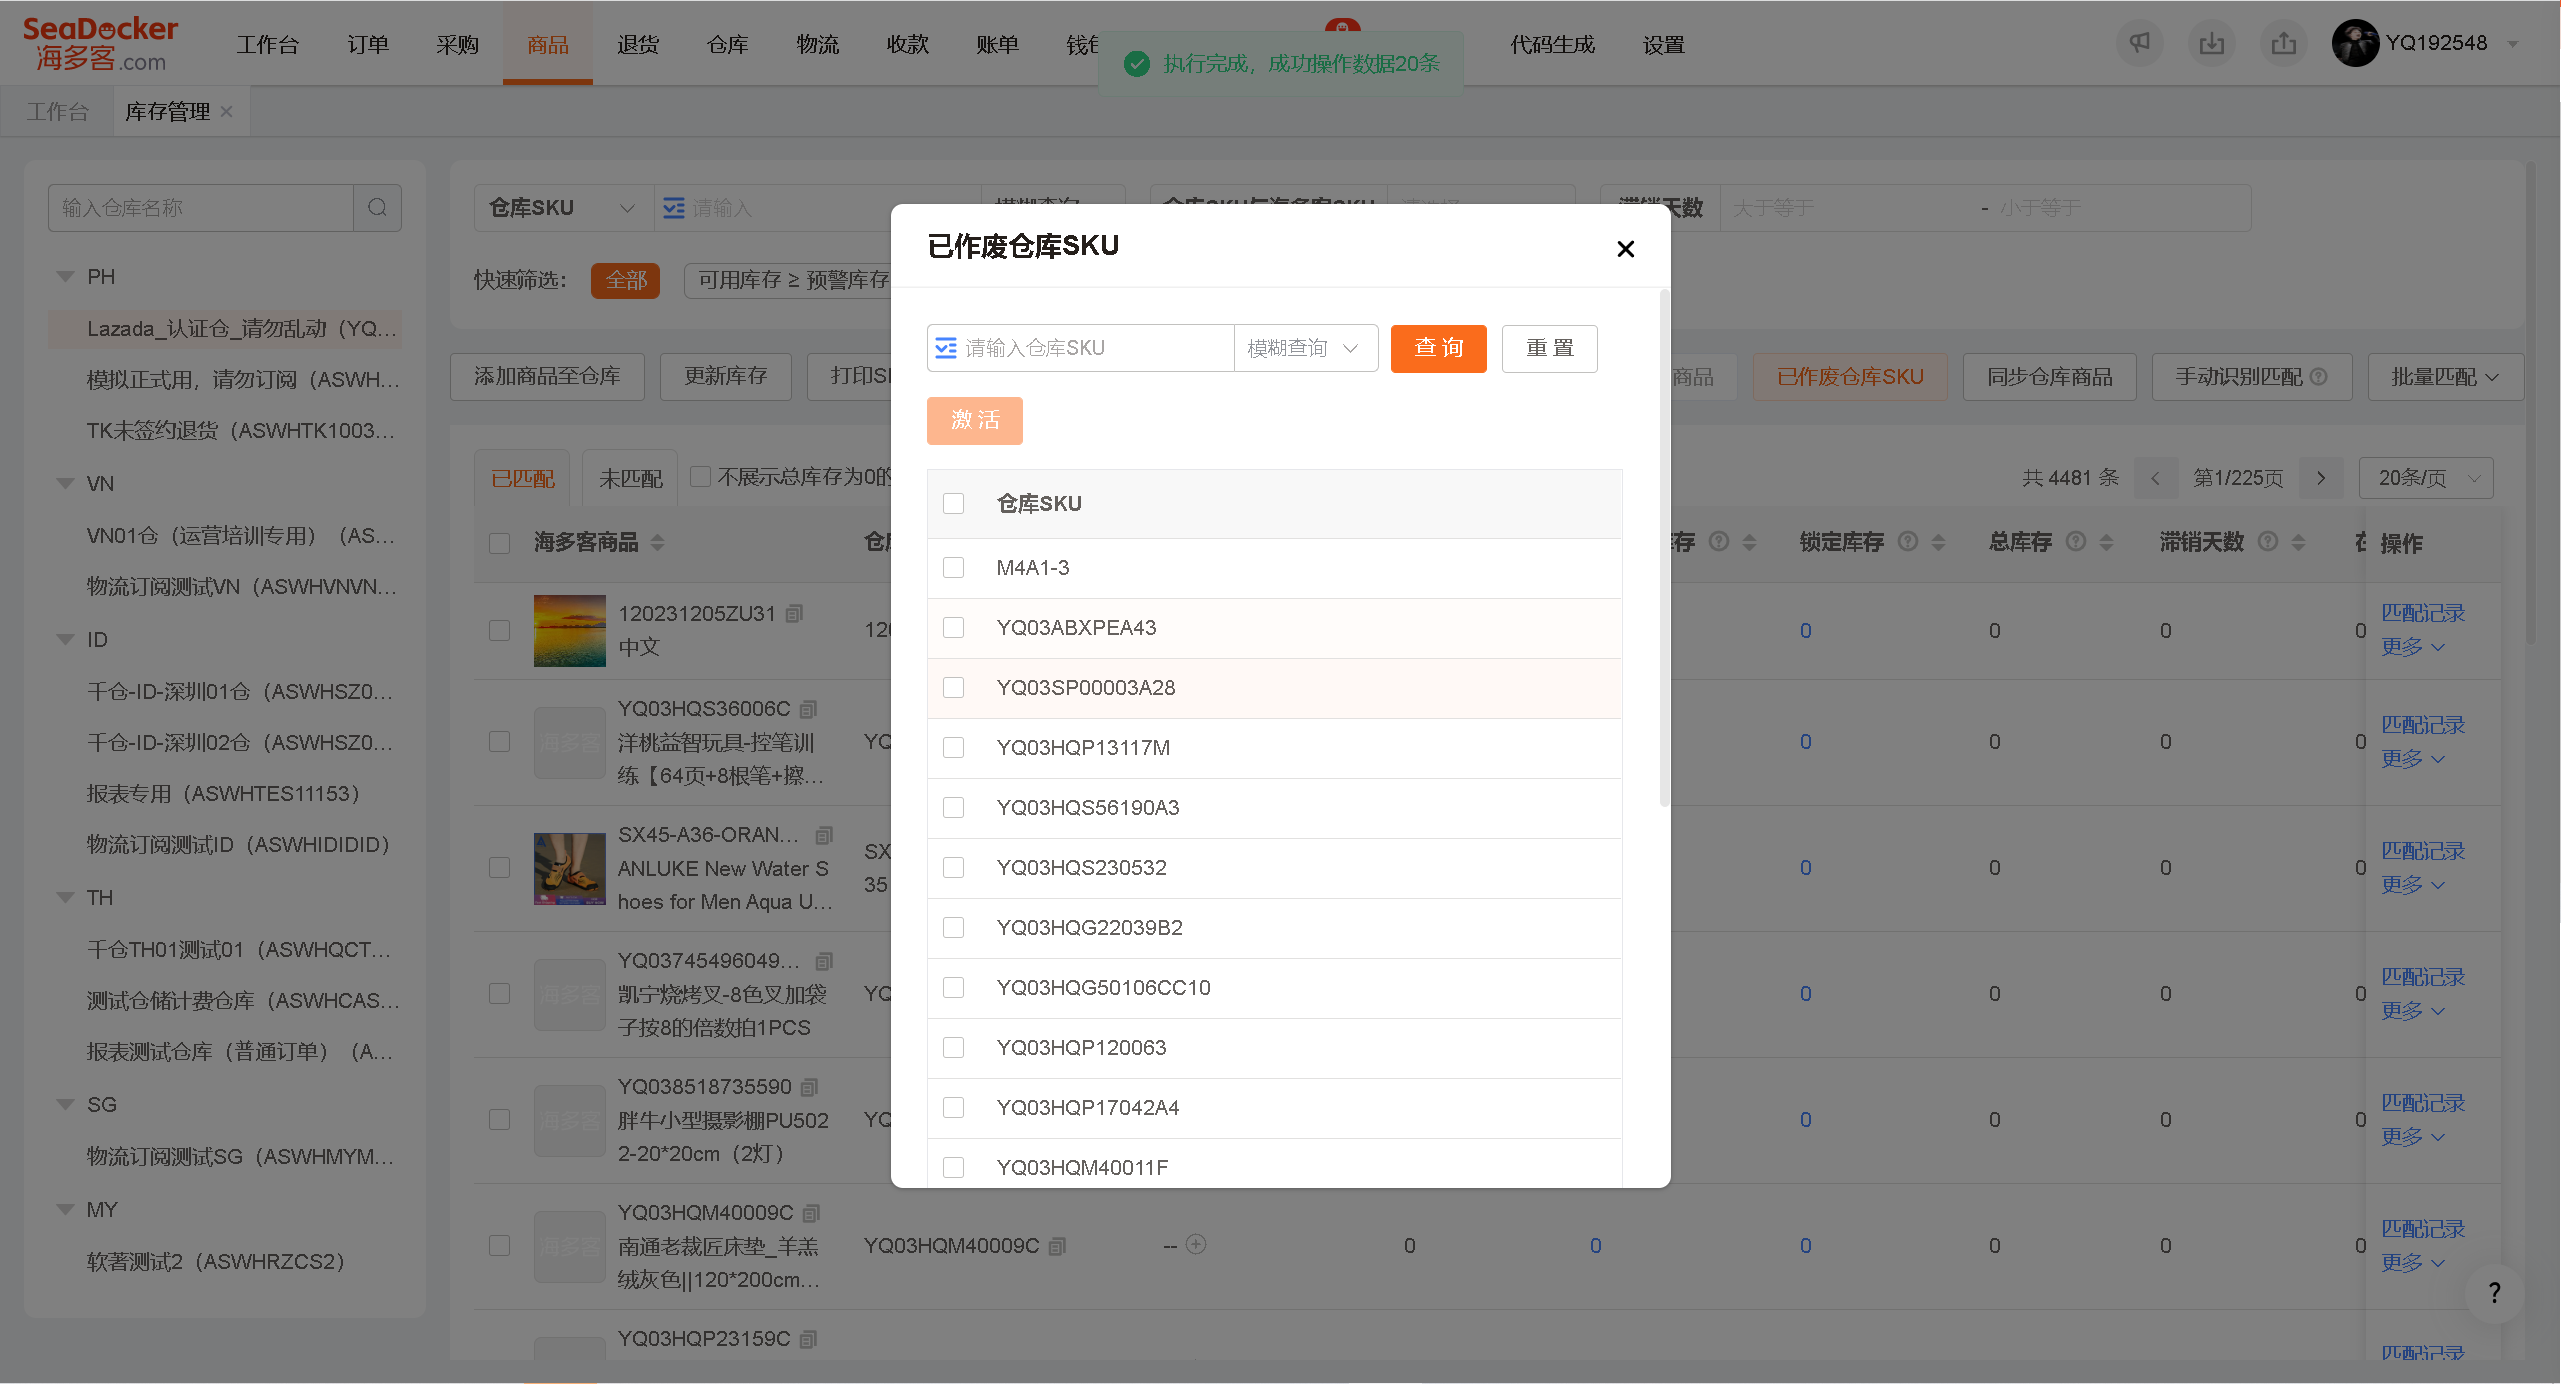Switch to 工作台 page tab
The width and height of the screenshot is (2561, 1384).
[57, 111]
